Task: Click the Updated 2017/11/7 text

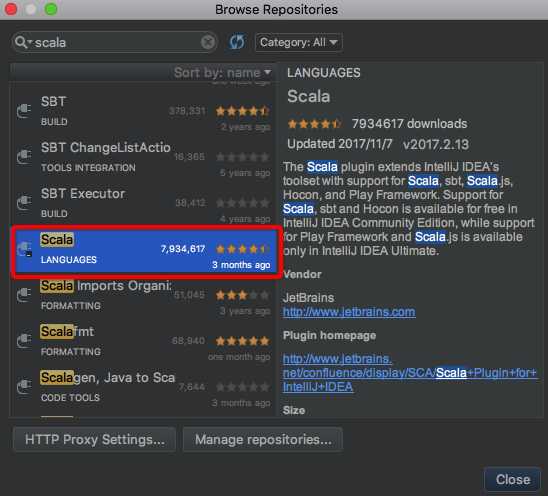Action: (x=339, y=144)
